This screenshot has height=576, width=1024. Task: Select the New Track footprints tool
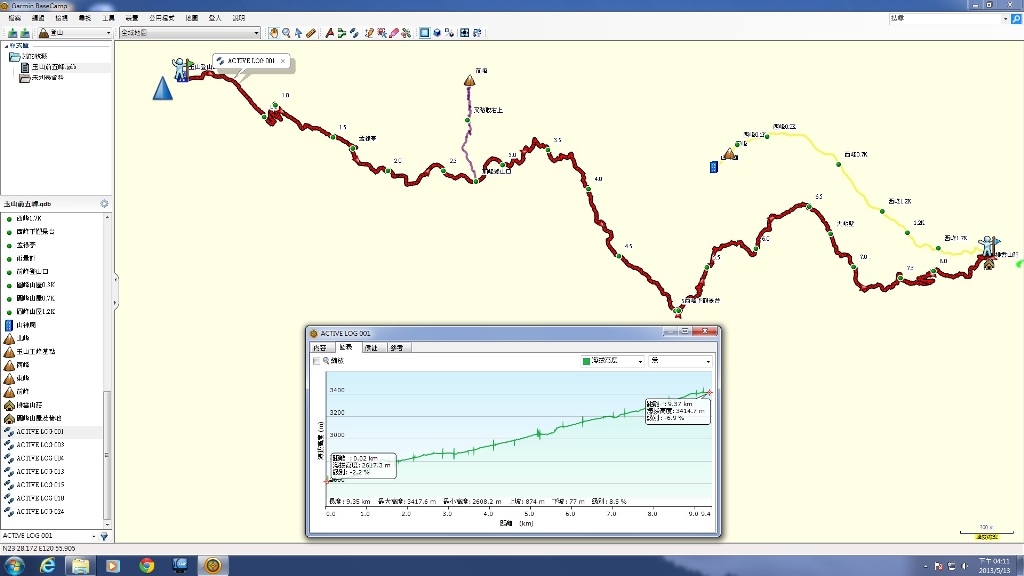354,33
